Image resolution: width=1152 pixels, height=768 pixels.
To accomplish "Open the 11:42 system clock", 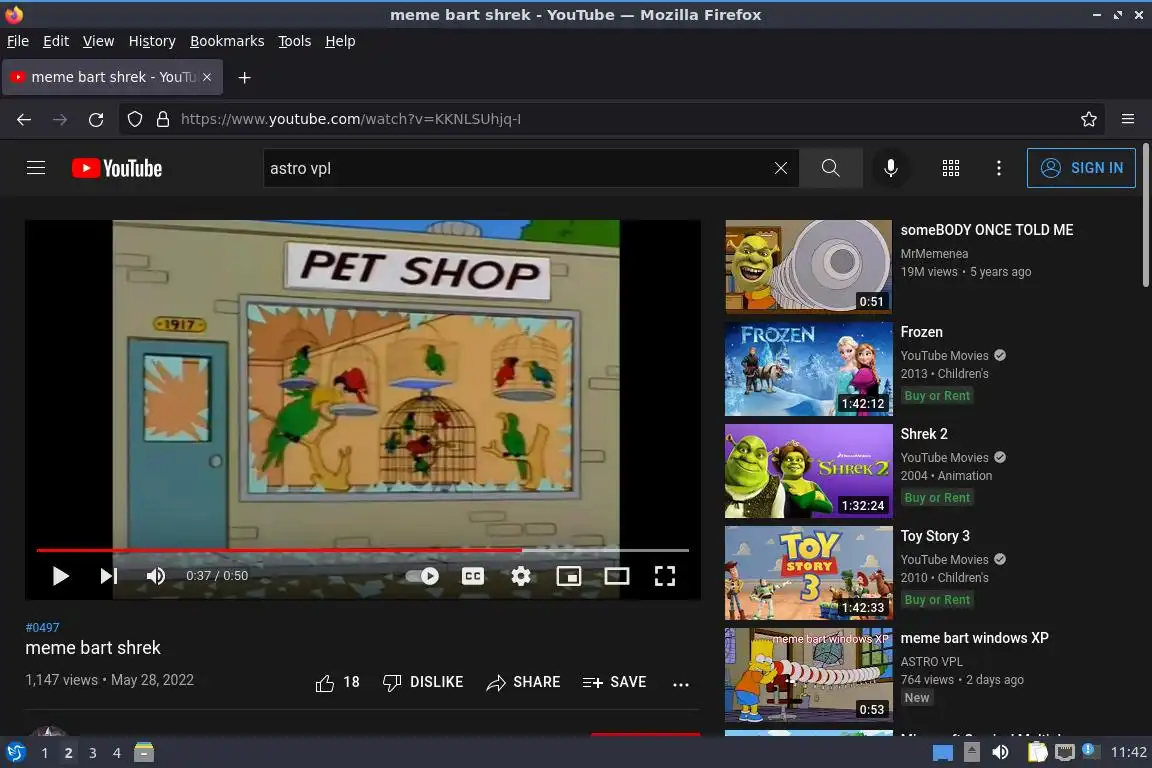I will click(1128, 753).
